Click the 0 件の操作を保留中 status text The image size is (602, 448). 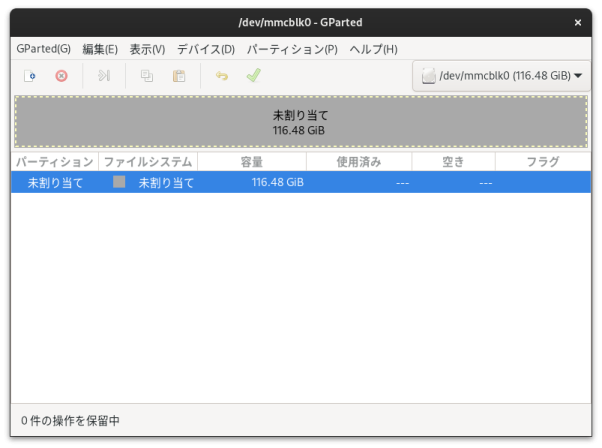click(x=70, y=420)
